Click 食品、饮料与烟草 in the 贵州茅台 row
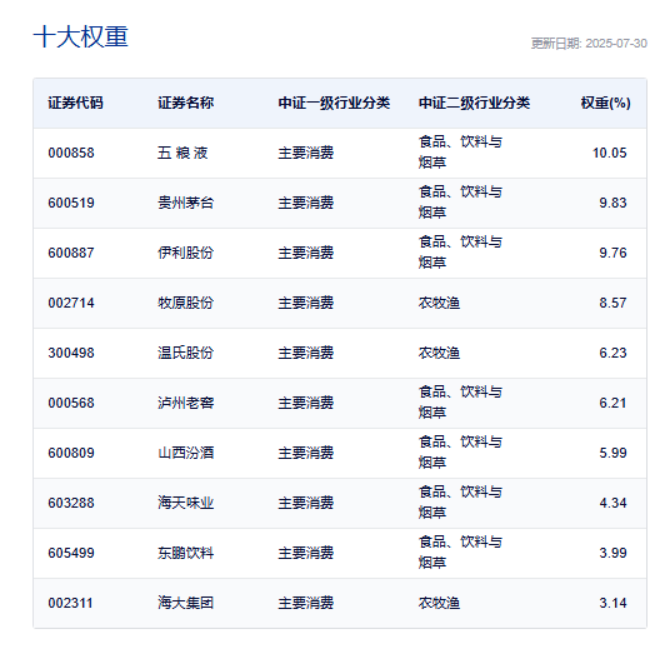661x649 pixels. 460,202
